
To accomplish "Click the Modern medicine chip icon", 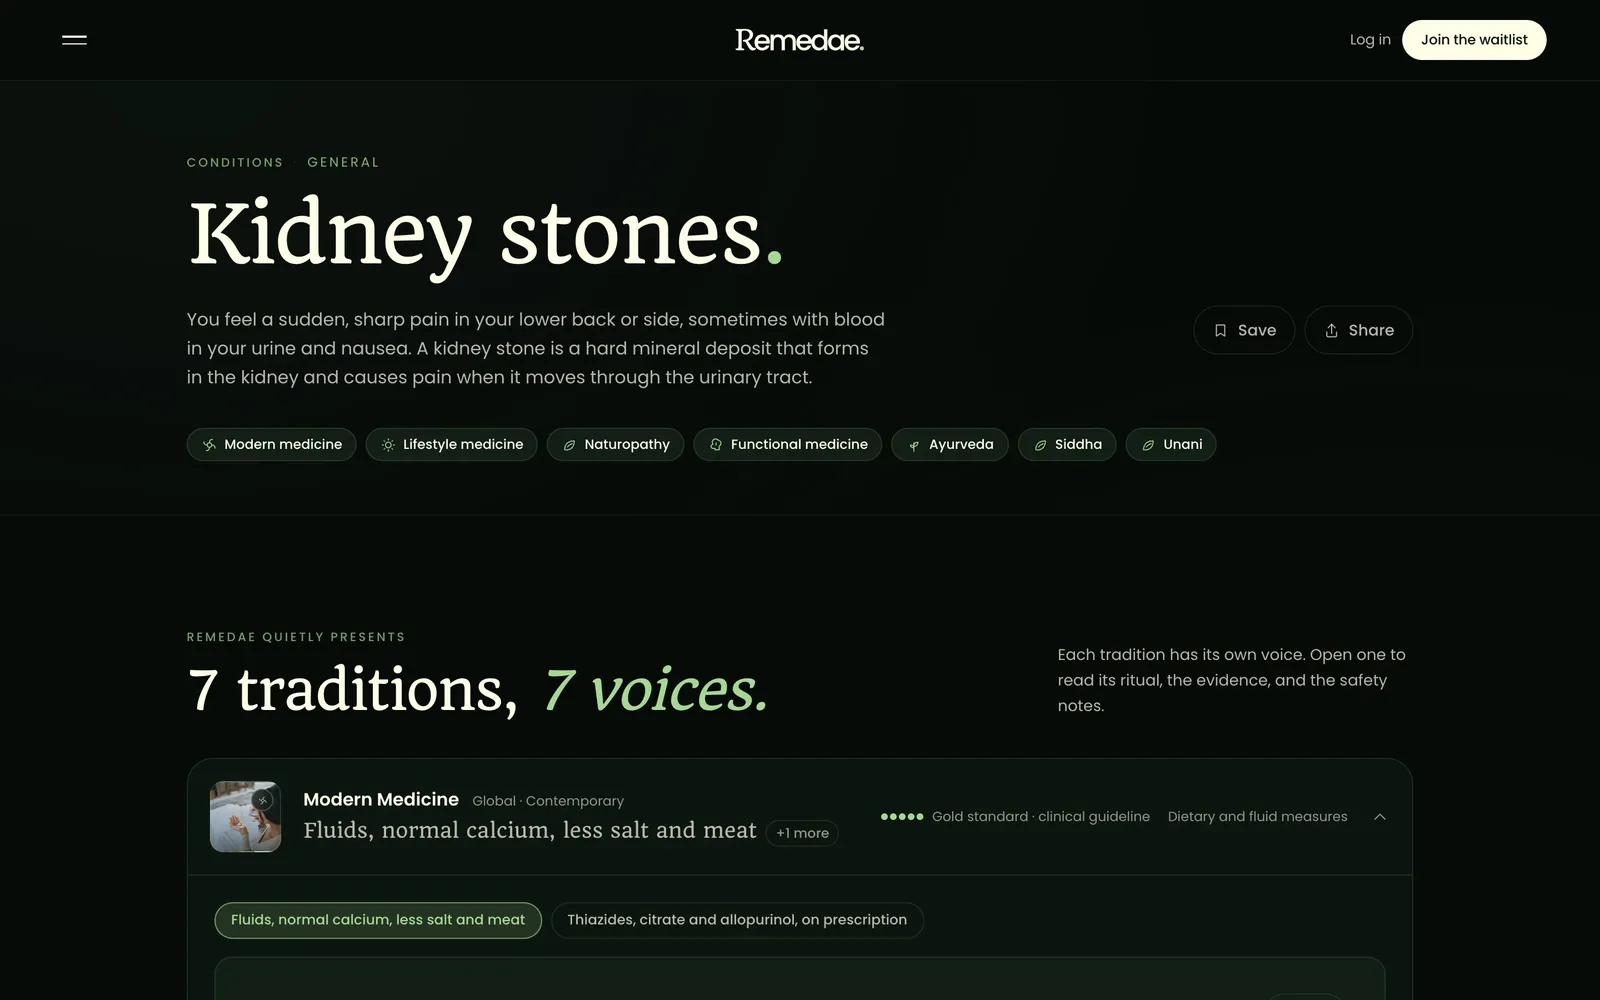I will pos(209,445).
